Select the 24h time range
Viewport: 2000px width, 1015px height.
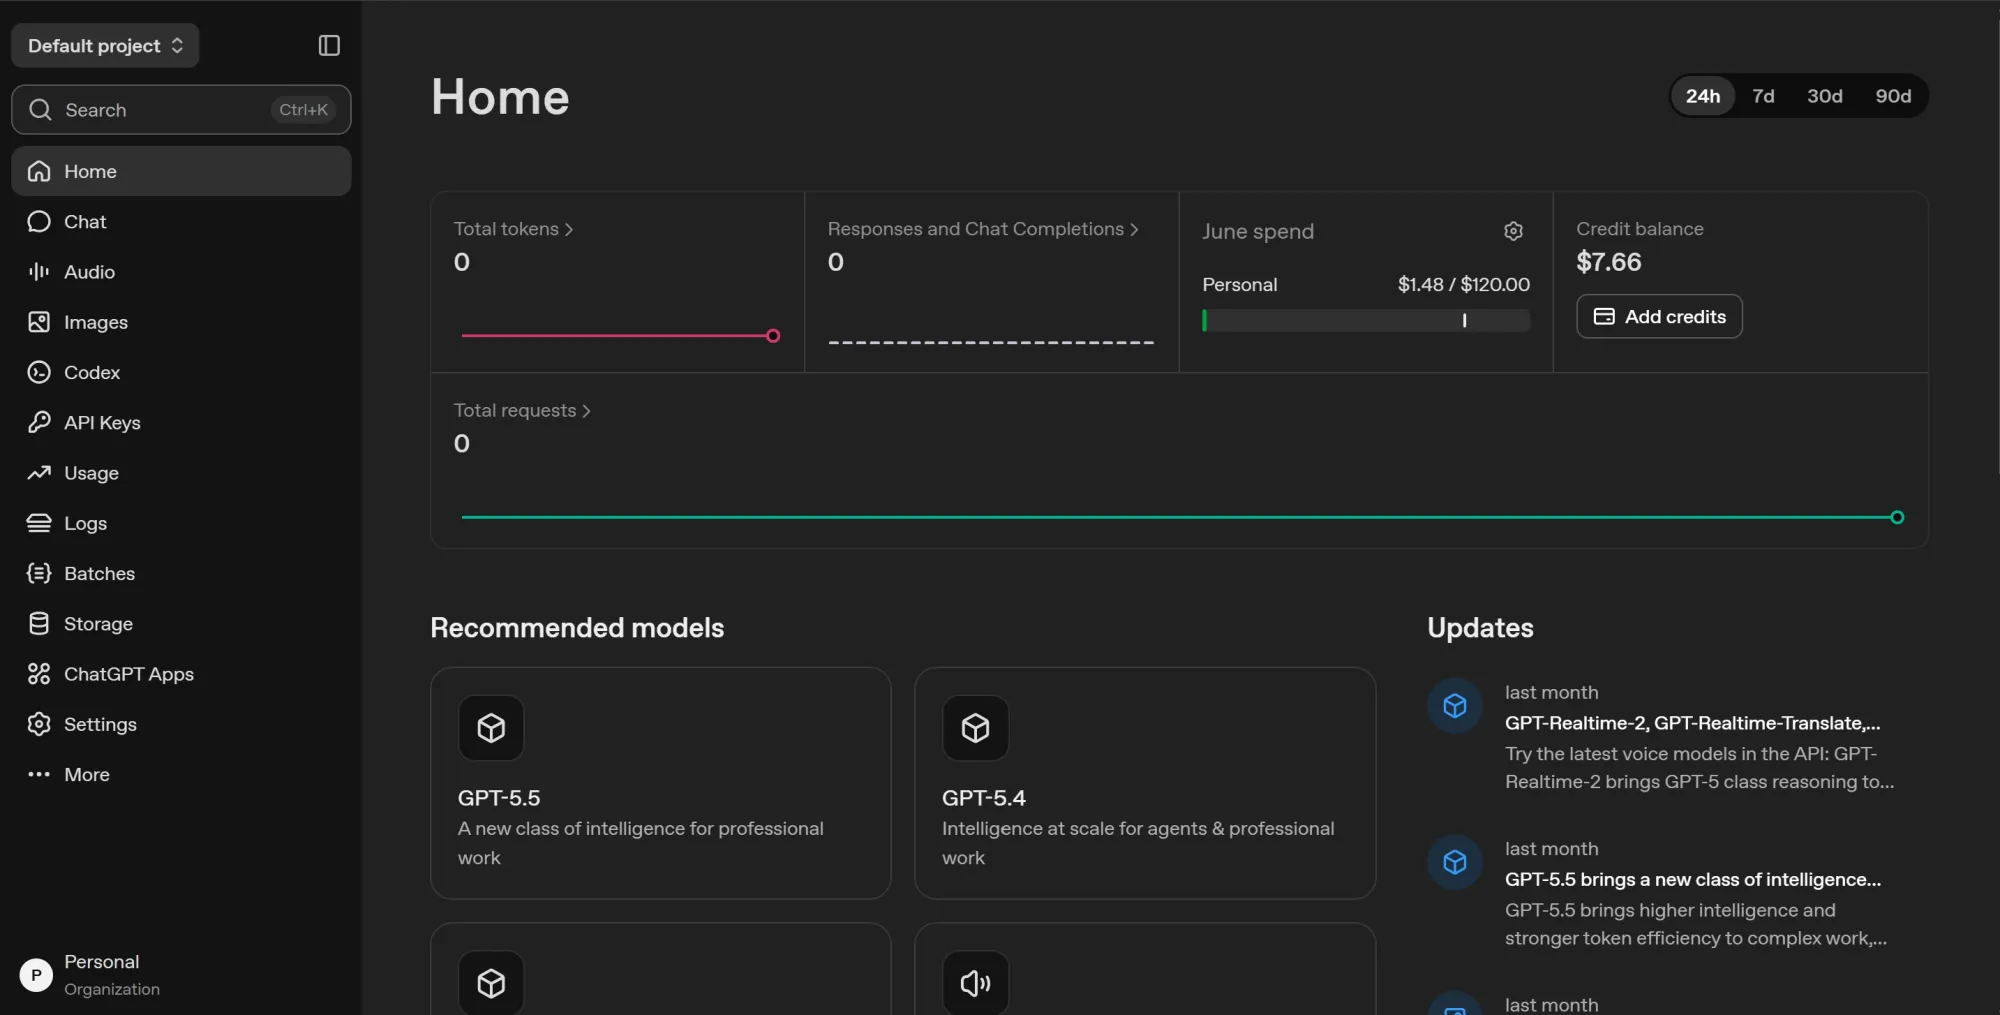click(x=1702, y=96)
